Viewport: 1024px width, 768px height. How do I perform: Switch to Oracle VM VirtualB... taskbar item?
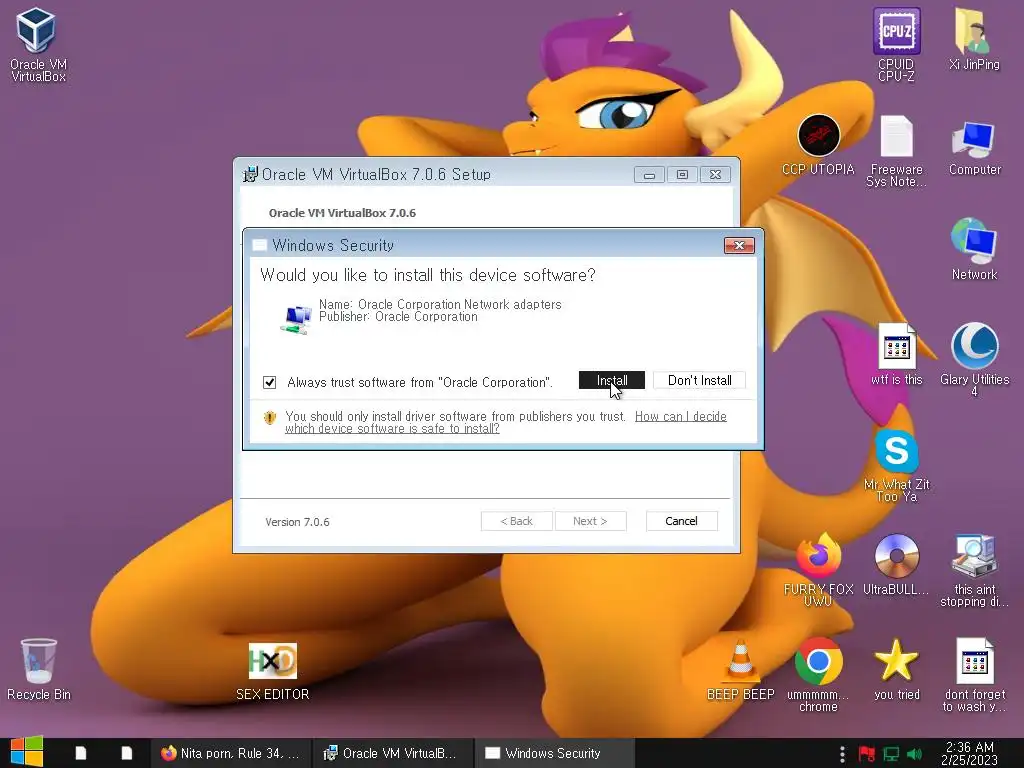click(392, 753)
